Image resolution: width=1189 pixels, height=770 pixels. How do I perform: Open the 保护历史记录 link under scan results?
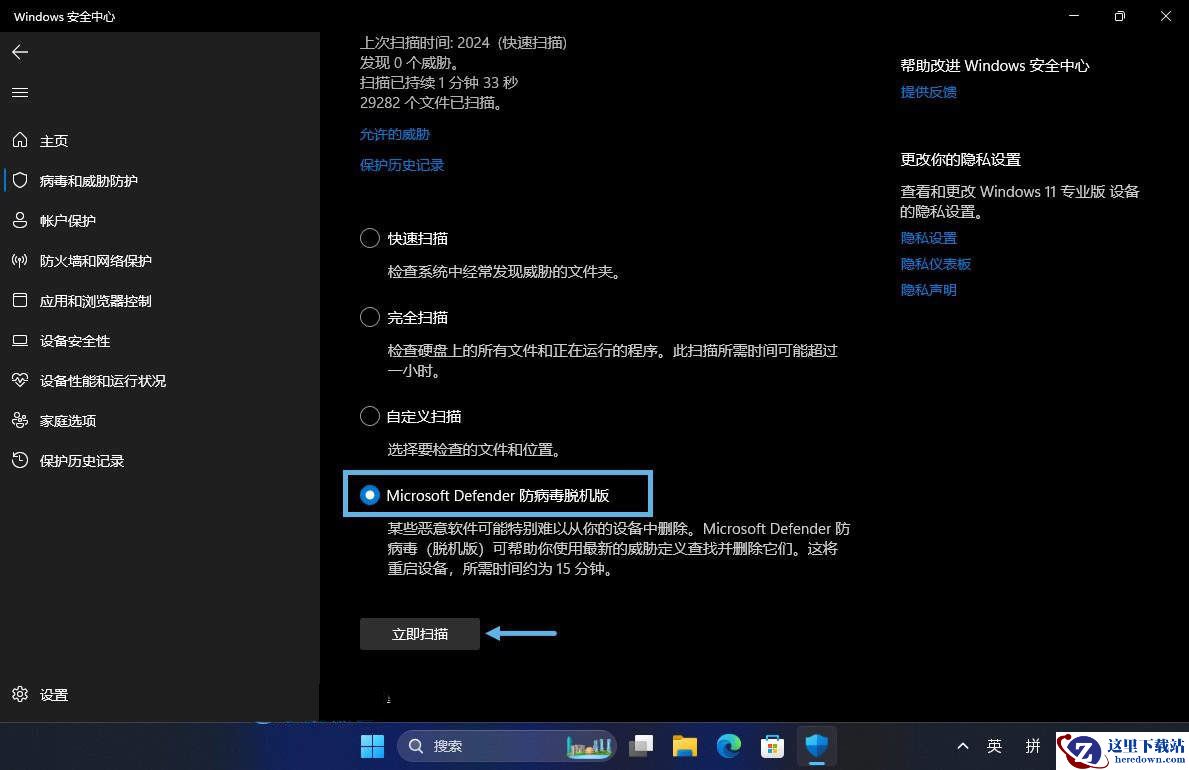point(402,165)
